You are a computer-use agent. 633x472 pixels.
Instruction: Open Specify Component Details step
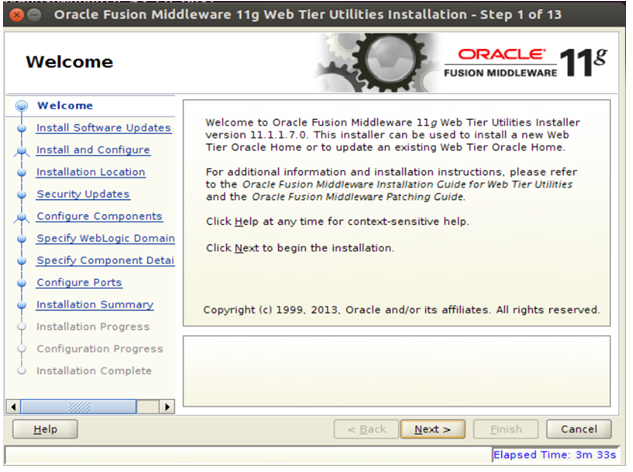[105, 260]
